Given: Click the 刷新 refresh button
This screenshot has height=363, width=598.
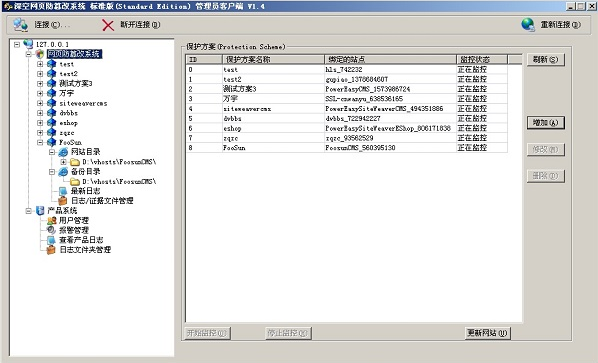Looking at the screenshot, I should [545, 59].
